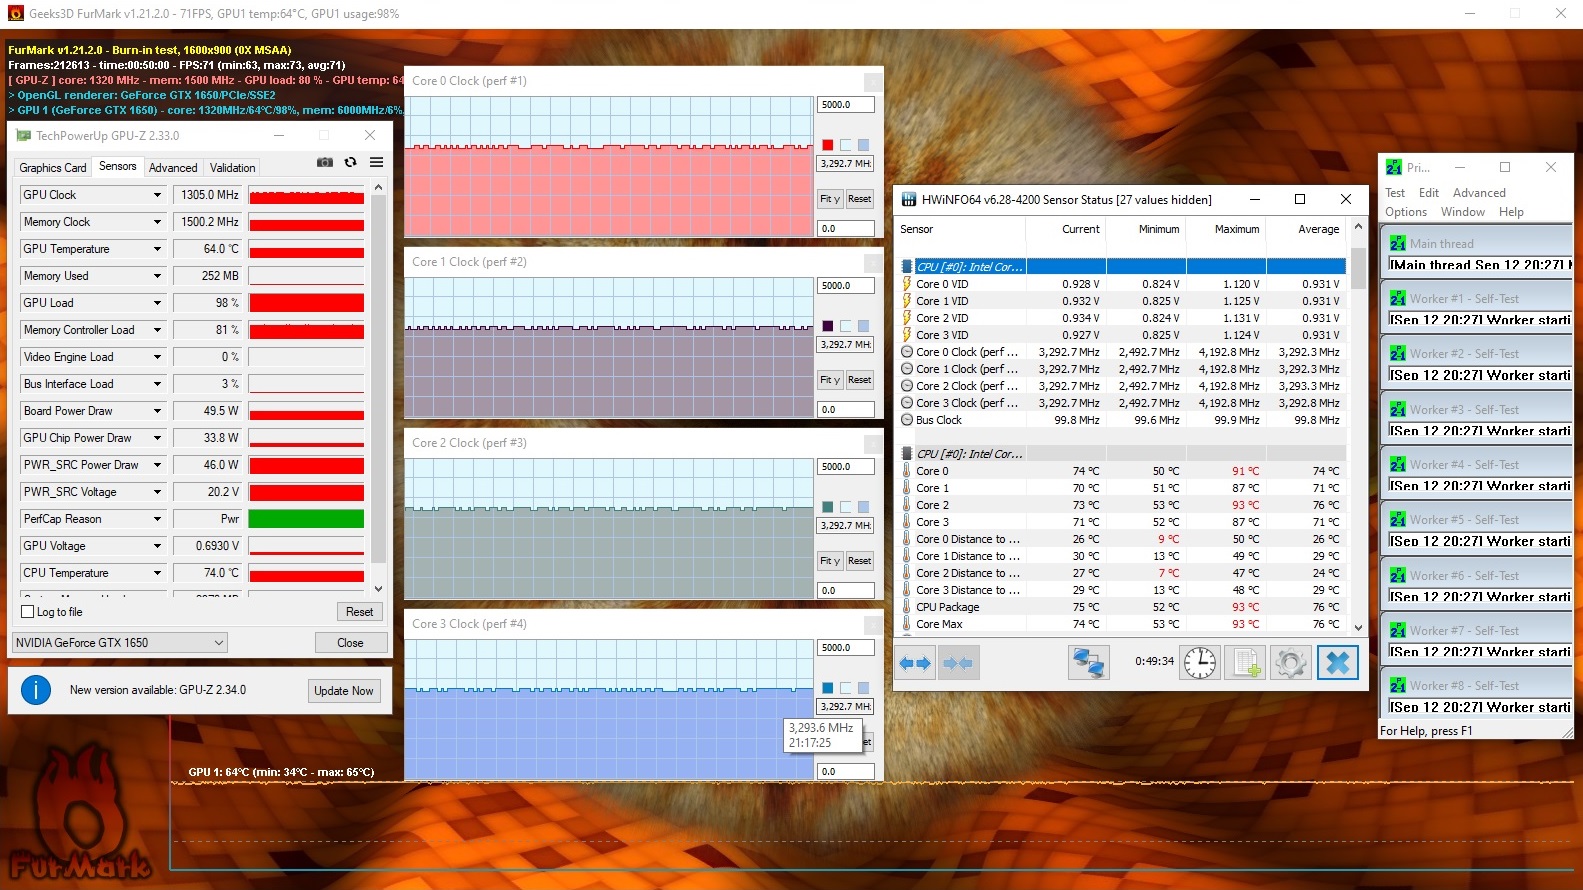Open the Memory Used sensor dropdown

click(157, 276)
